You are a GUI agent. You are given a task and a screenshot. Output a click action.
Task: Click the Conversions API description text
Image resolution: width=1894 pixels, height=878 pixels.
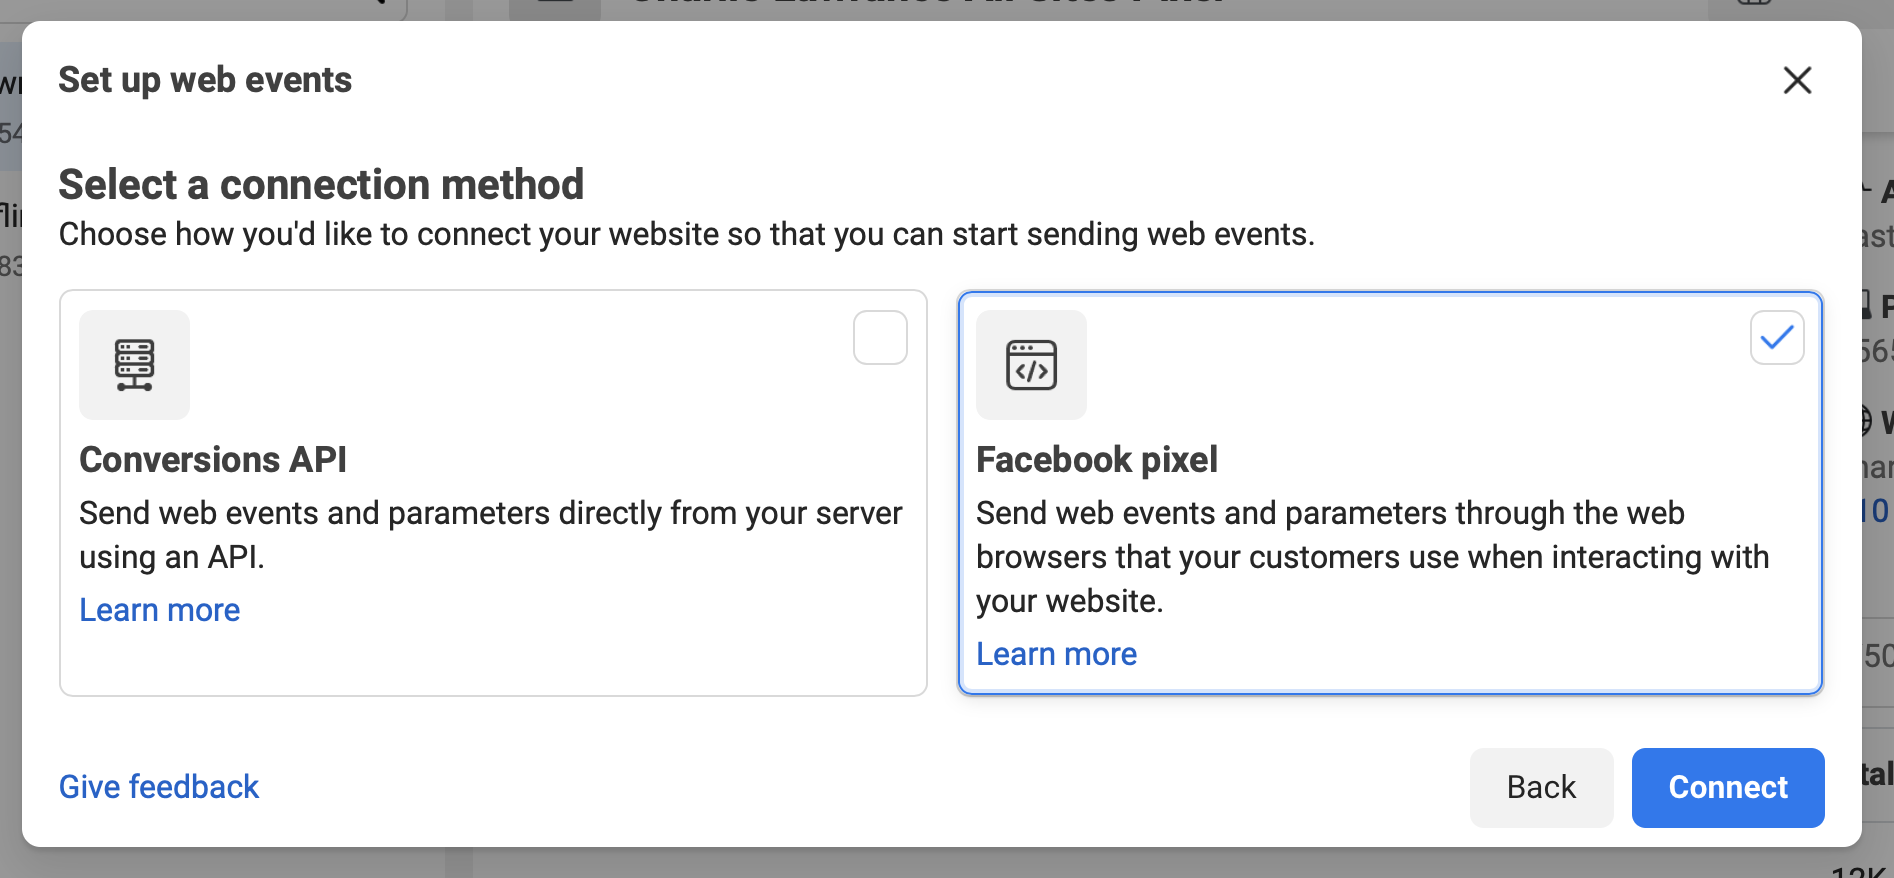(x=491, y=535)
